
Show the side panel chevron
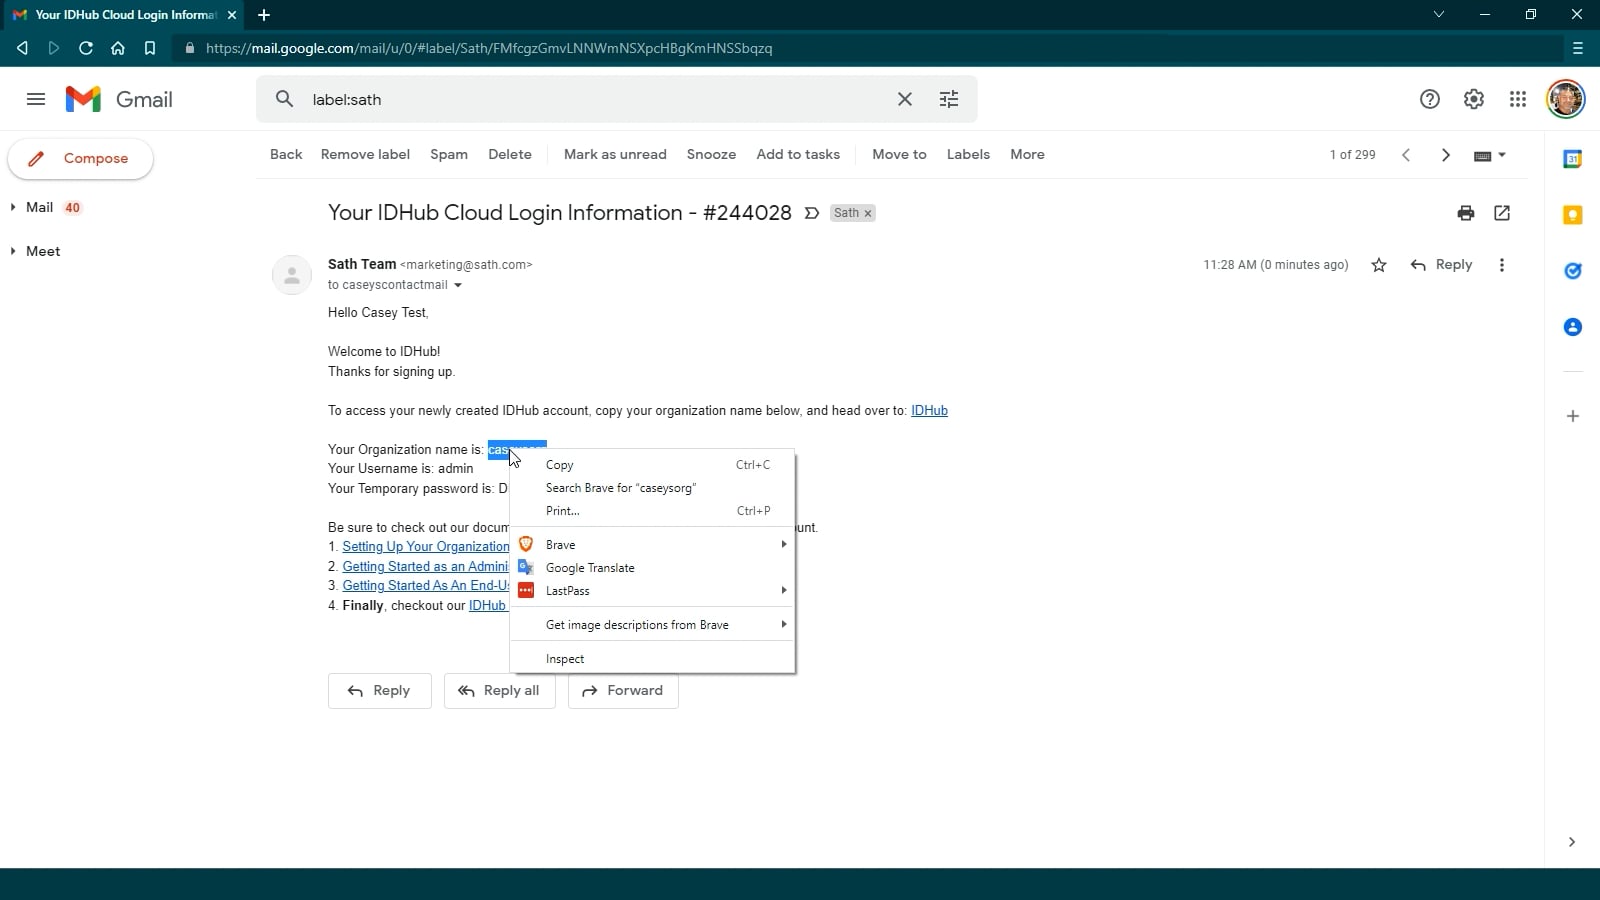[1572, 842]
